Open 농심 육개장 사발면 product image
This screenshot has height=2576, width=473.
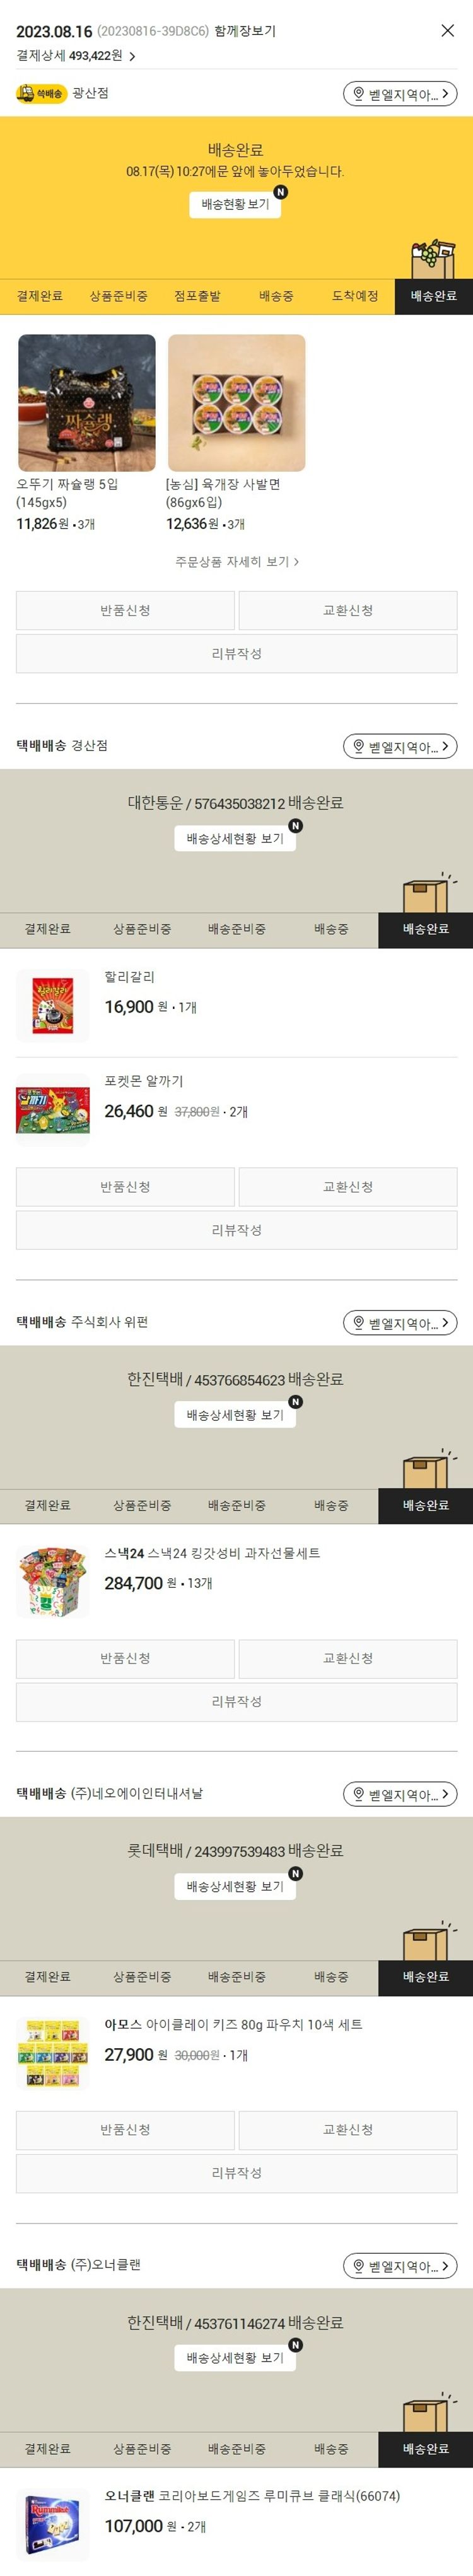click(x=236, y=403)
